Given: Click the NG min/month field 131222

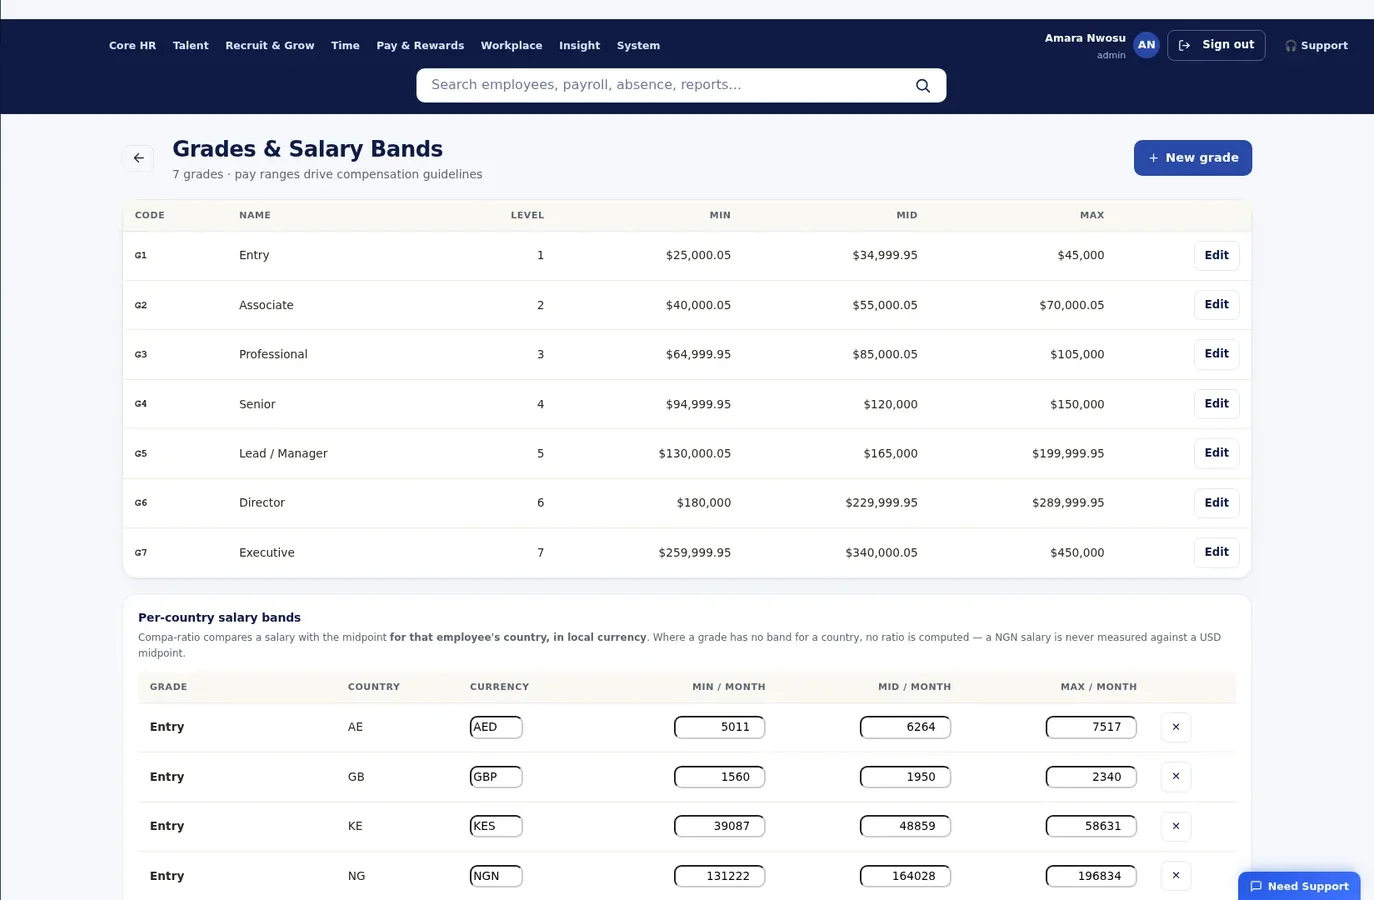Looking at the screenshot, I should (x=720, y=876).
